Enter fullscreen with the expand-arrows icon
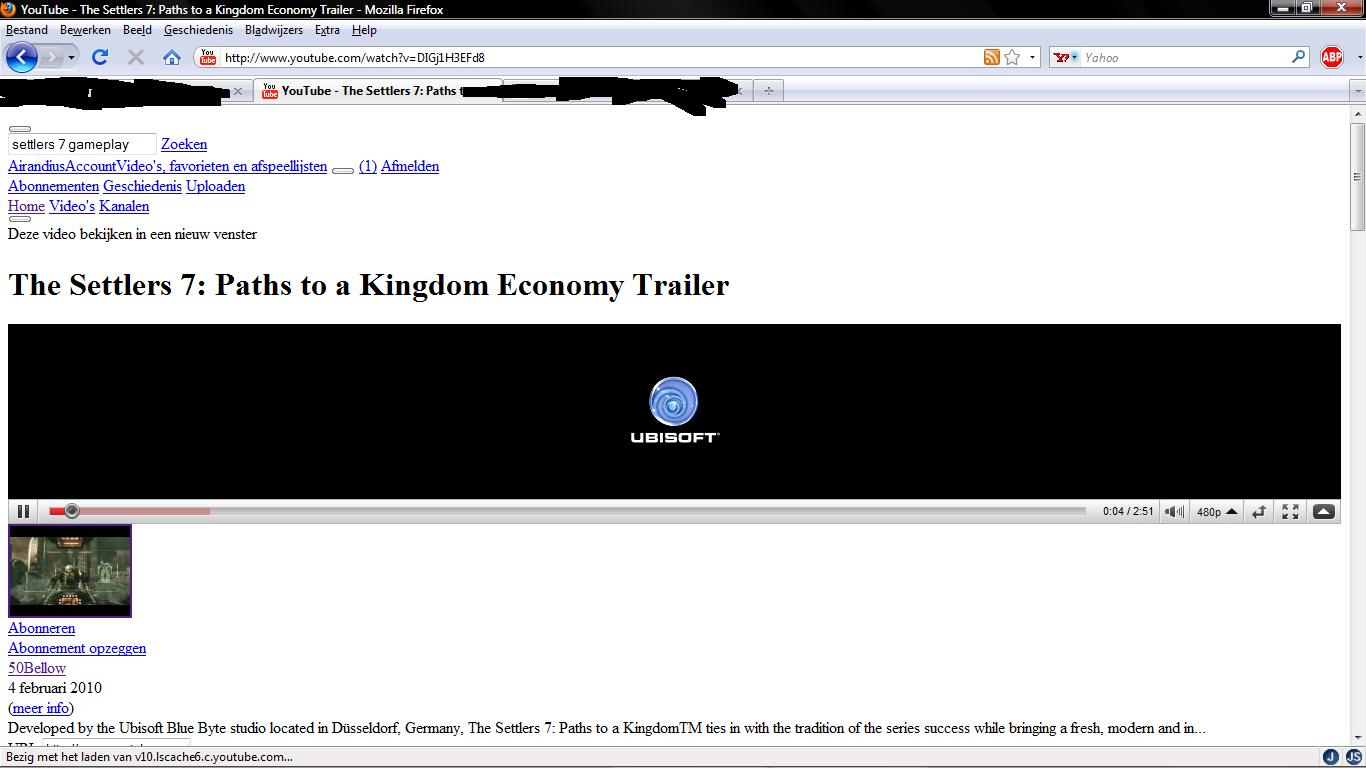The image size is (1366, 768). pyautogui.click(x=1290, y=511)
